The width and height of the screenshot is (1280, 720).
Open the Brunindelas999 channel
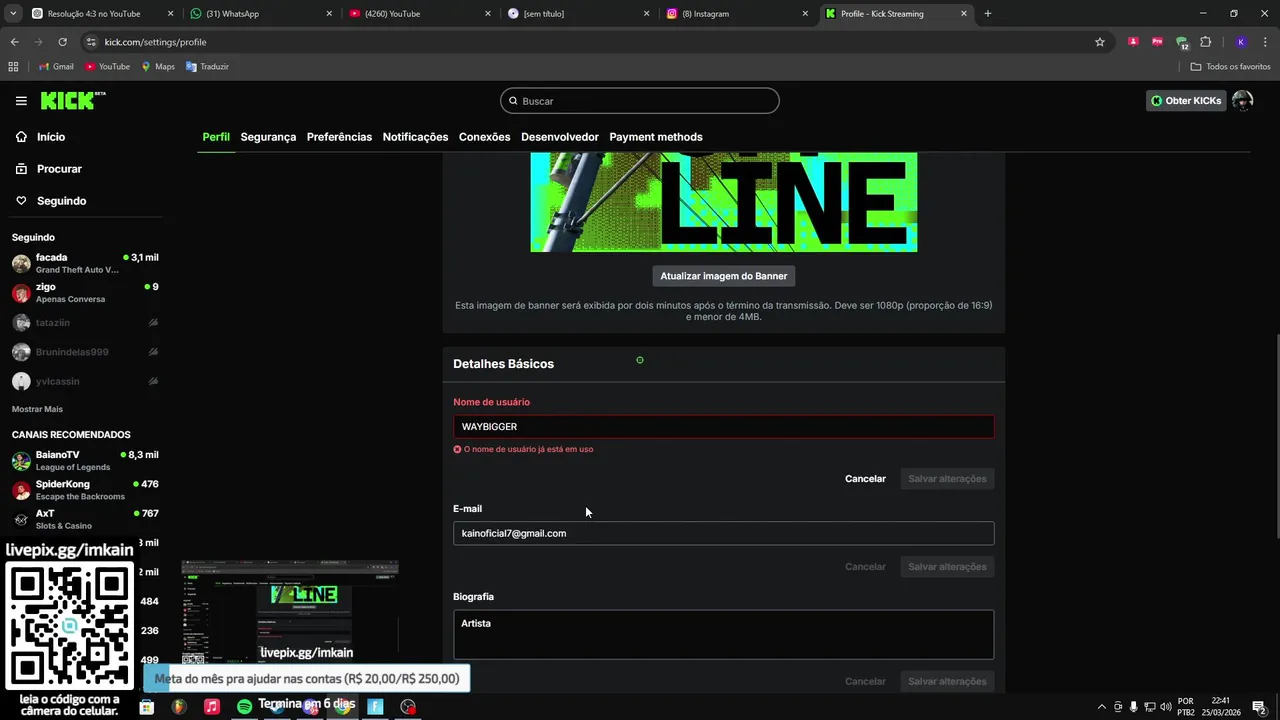click(85, 352)
